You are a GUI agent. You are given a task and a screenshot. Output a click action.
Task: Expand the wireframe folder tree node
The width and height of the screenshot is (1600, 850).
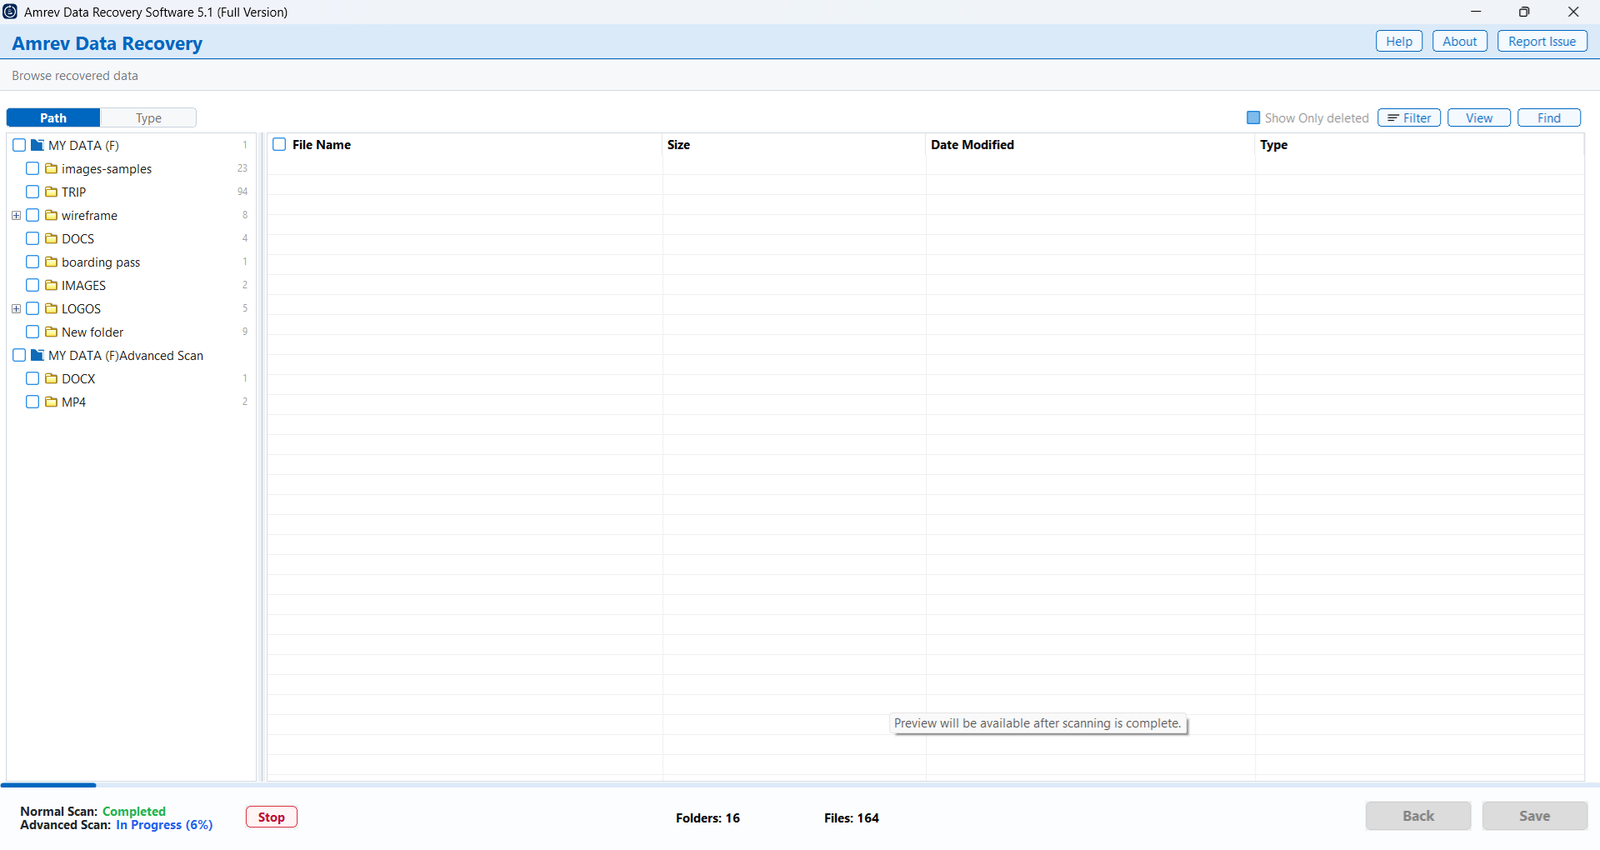click(16, 215)
